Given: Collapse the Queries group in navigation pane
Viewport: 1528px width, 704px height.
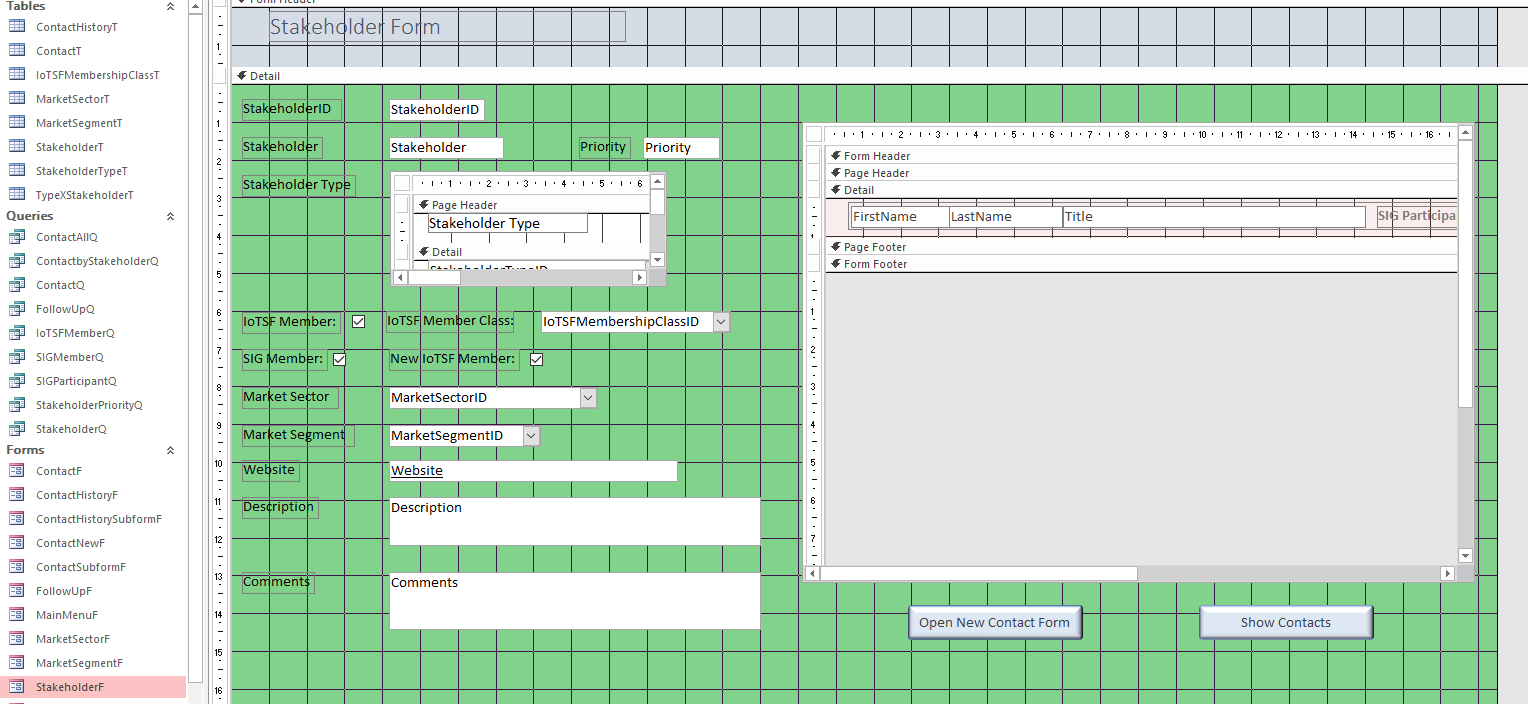Looking at the screenshot, I should (170, 216).
